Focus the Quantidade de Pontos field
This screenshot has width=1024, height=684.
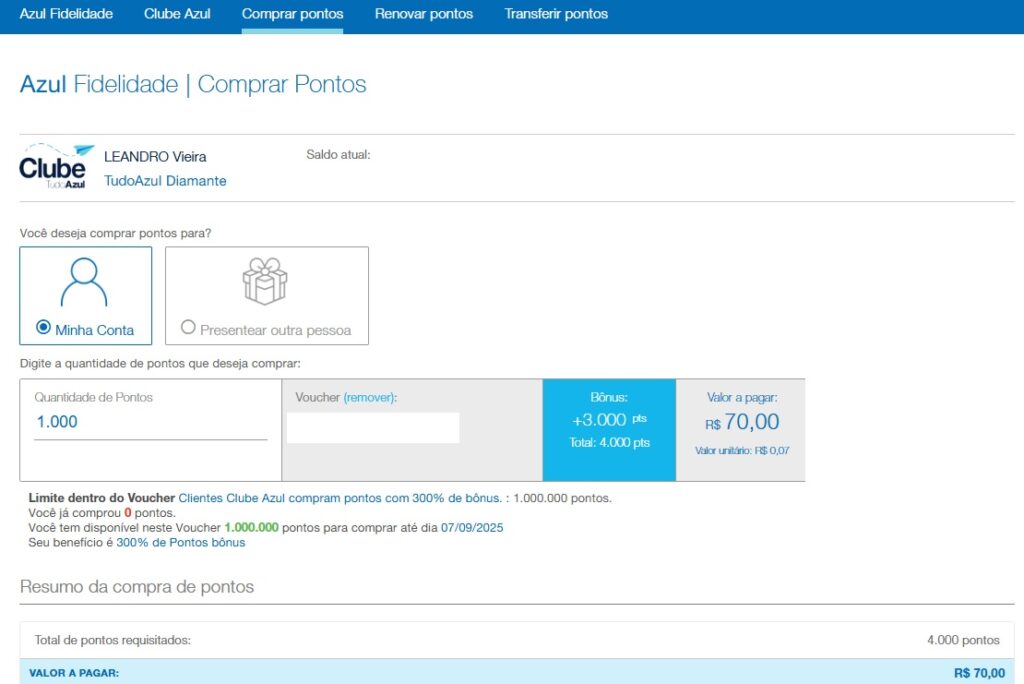click(150, 423)
